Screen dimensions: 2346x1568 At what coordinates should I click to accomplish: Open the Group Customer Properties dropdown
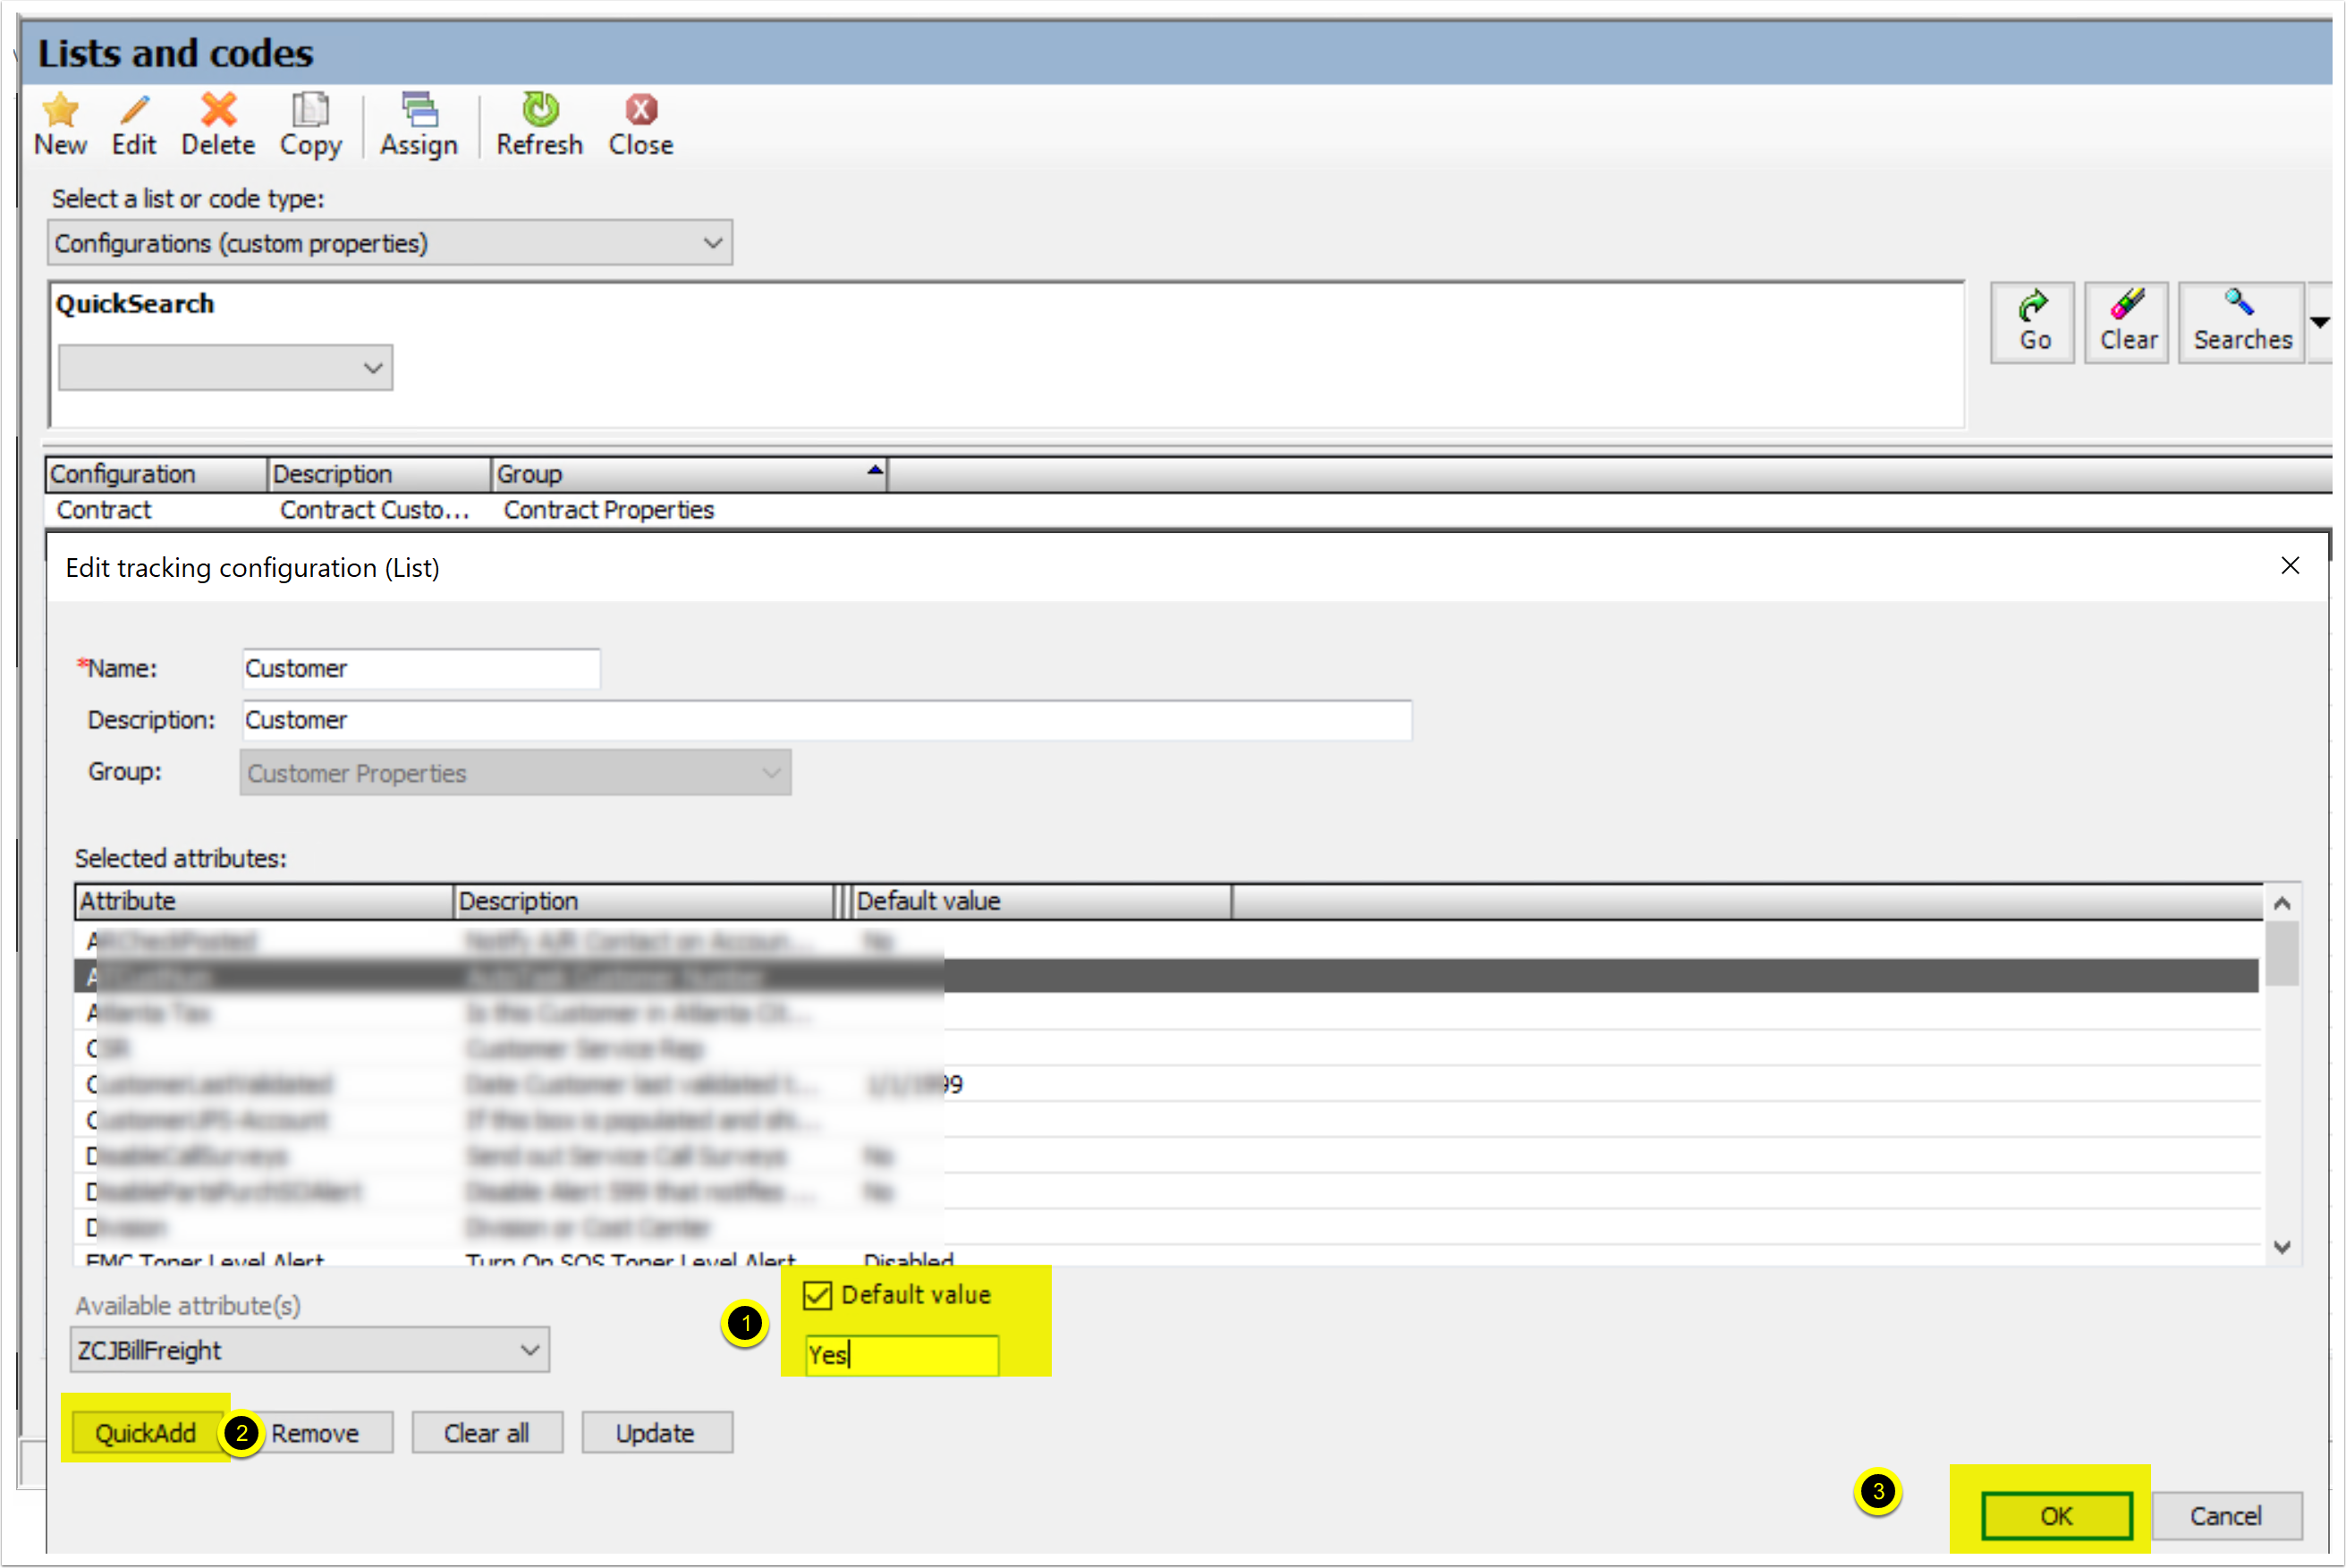[x=515, y=773]
